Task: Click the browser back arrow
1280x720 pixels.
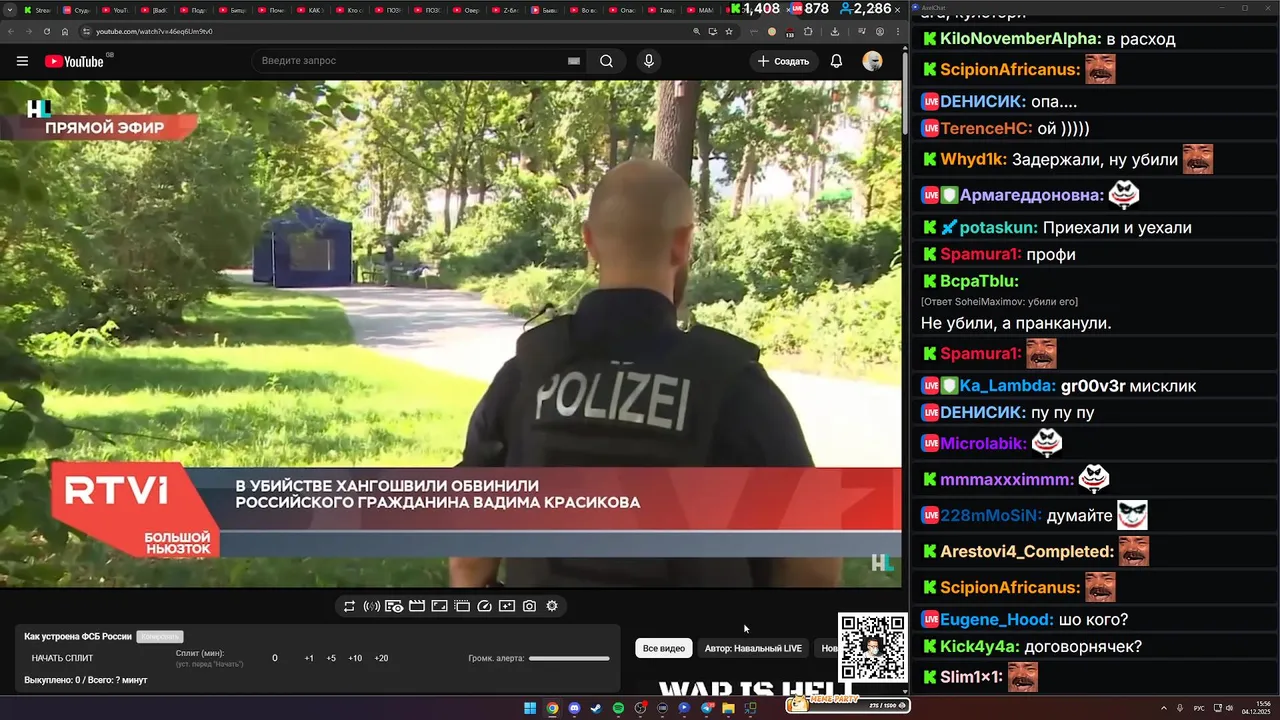Action: click(11, 31)
